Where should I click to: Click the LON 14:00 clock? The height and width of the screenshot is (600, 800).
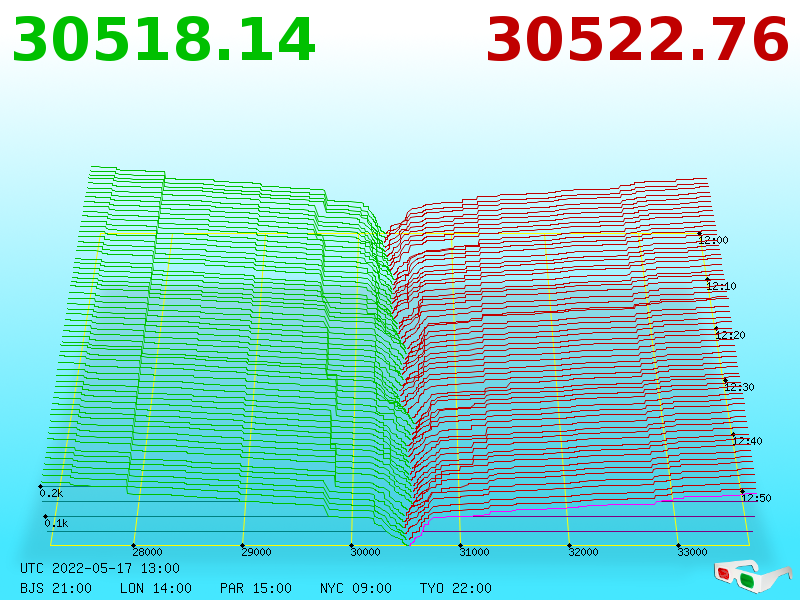point(156,588)
